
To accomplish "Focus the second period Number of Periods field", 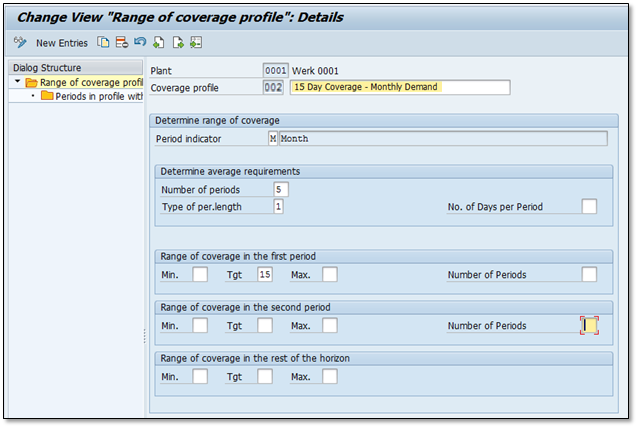I will [590, 325].
